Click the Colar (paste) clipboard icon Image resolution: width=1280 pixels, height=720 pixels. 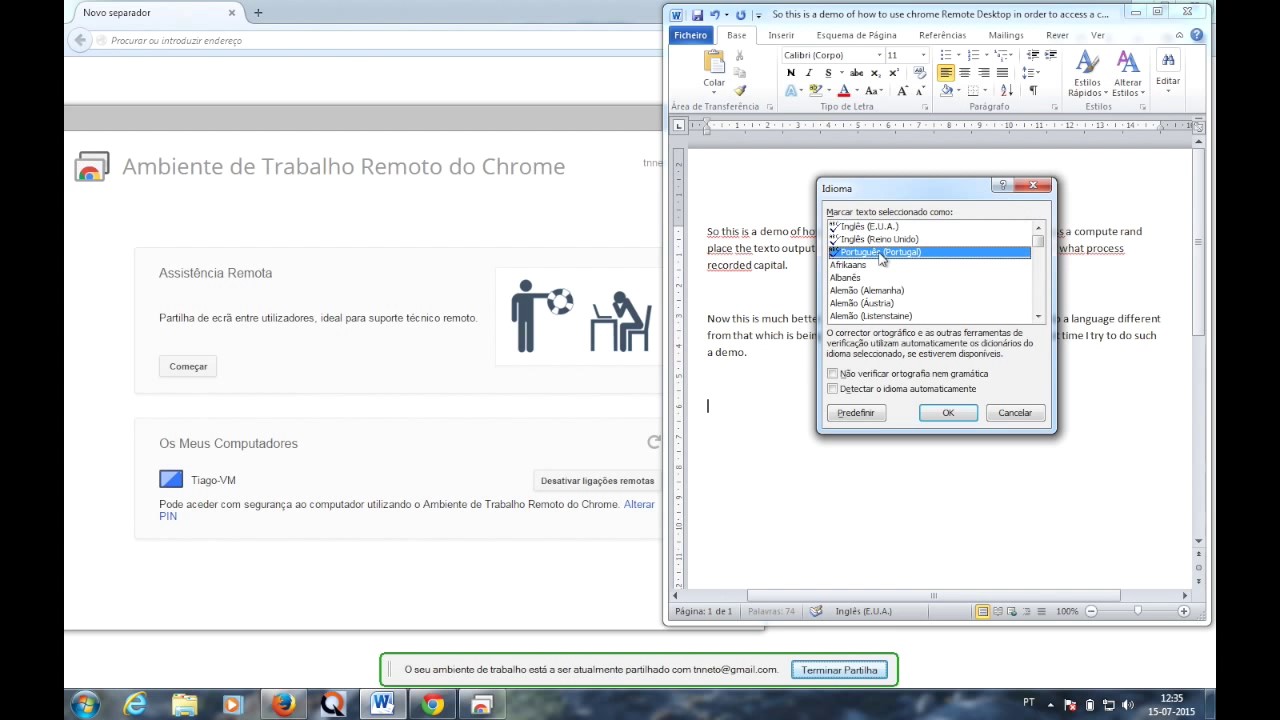(714, 62)
